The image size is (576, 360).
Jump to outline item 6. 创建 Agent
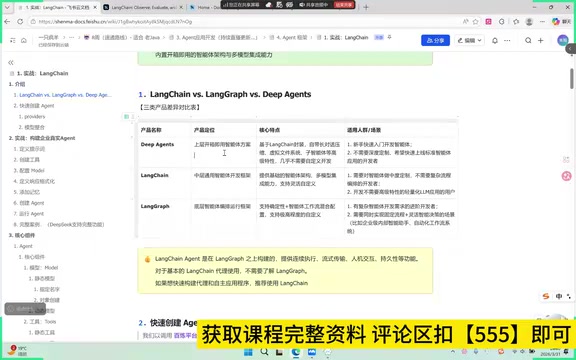pos(29,203)
